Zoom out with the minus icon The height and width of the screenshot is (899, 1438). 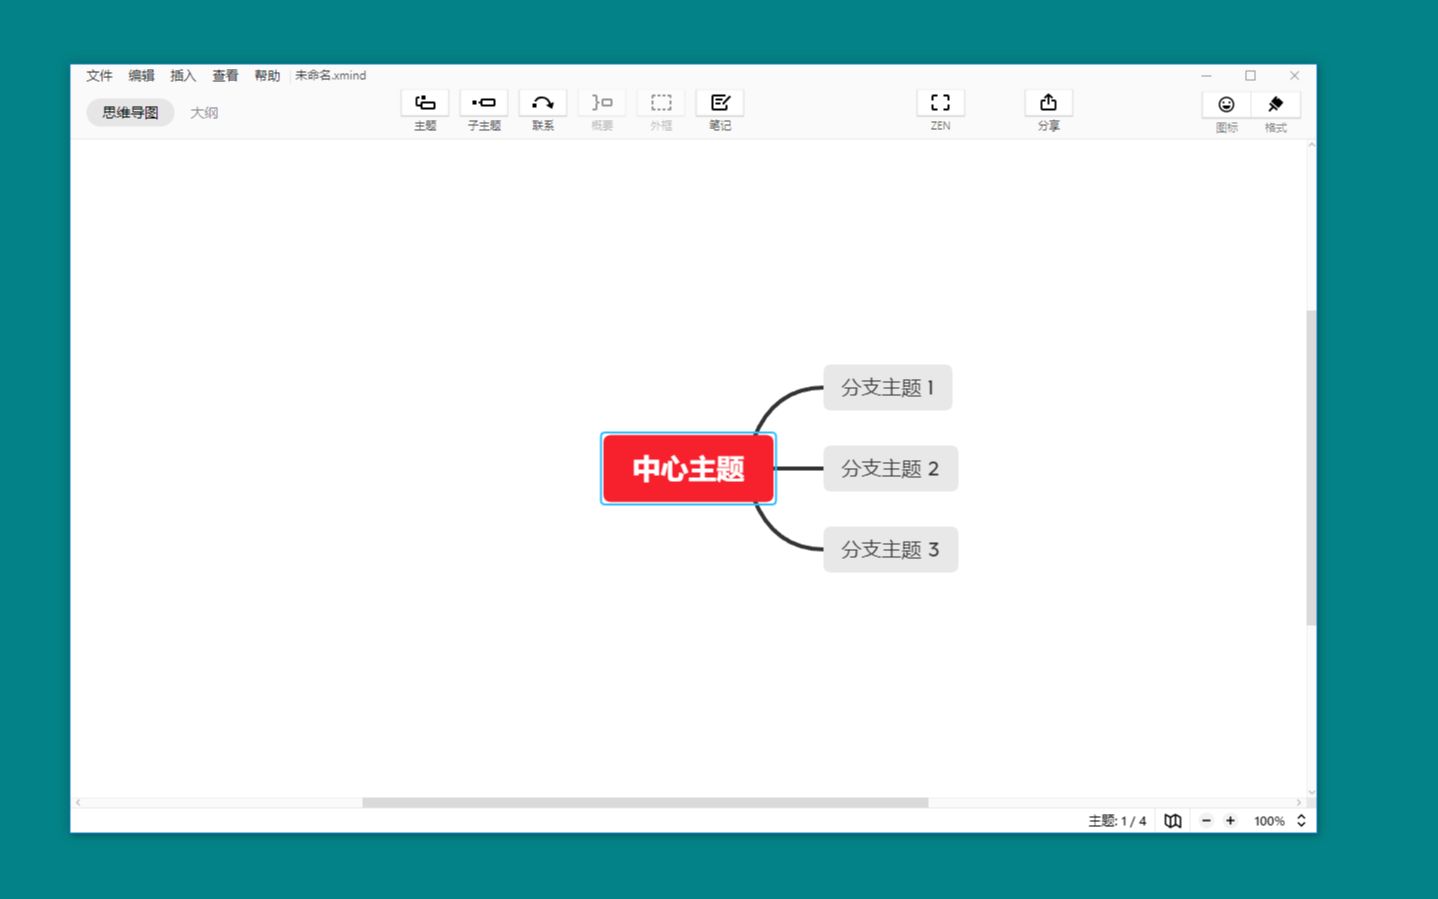point(1206,821)
